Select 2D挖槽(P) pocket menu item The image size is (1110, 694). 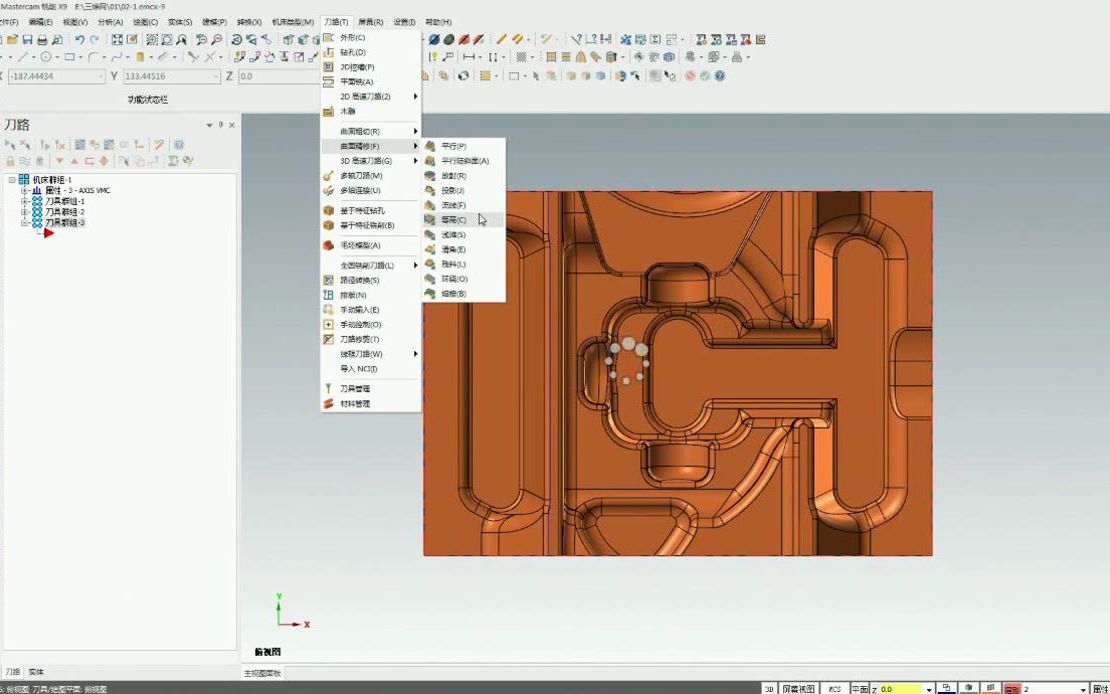click(371, 67)
